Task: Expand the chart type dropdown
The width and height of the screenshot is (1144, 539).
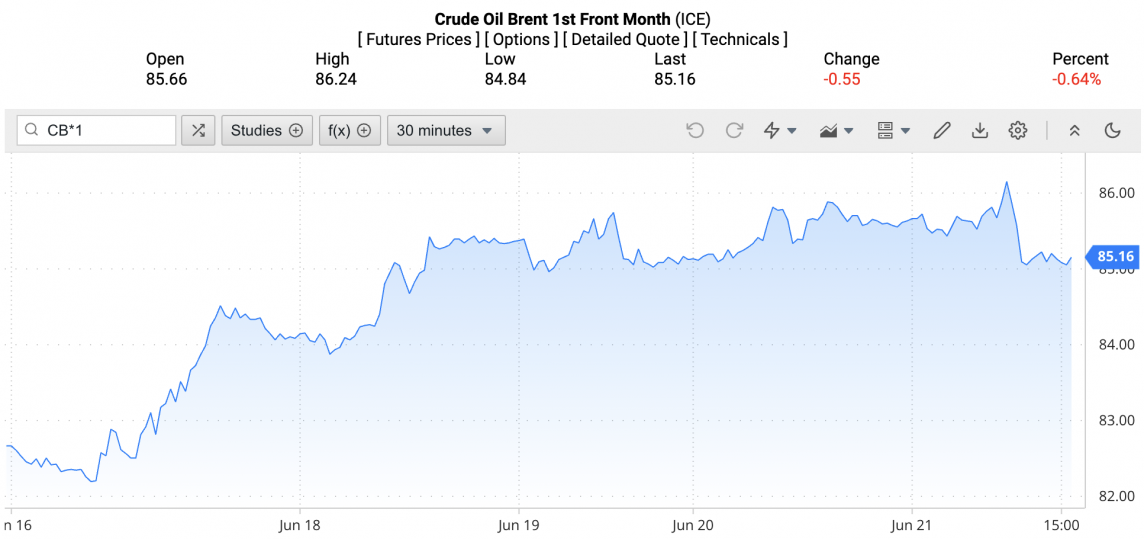Action: point(836,130)
